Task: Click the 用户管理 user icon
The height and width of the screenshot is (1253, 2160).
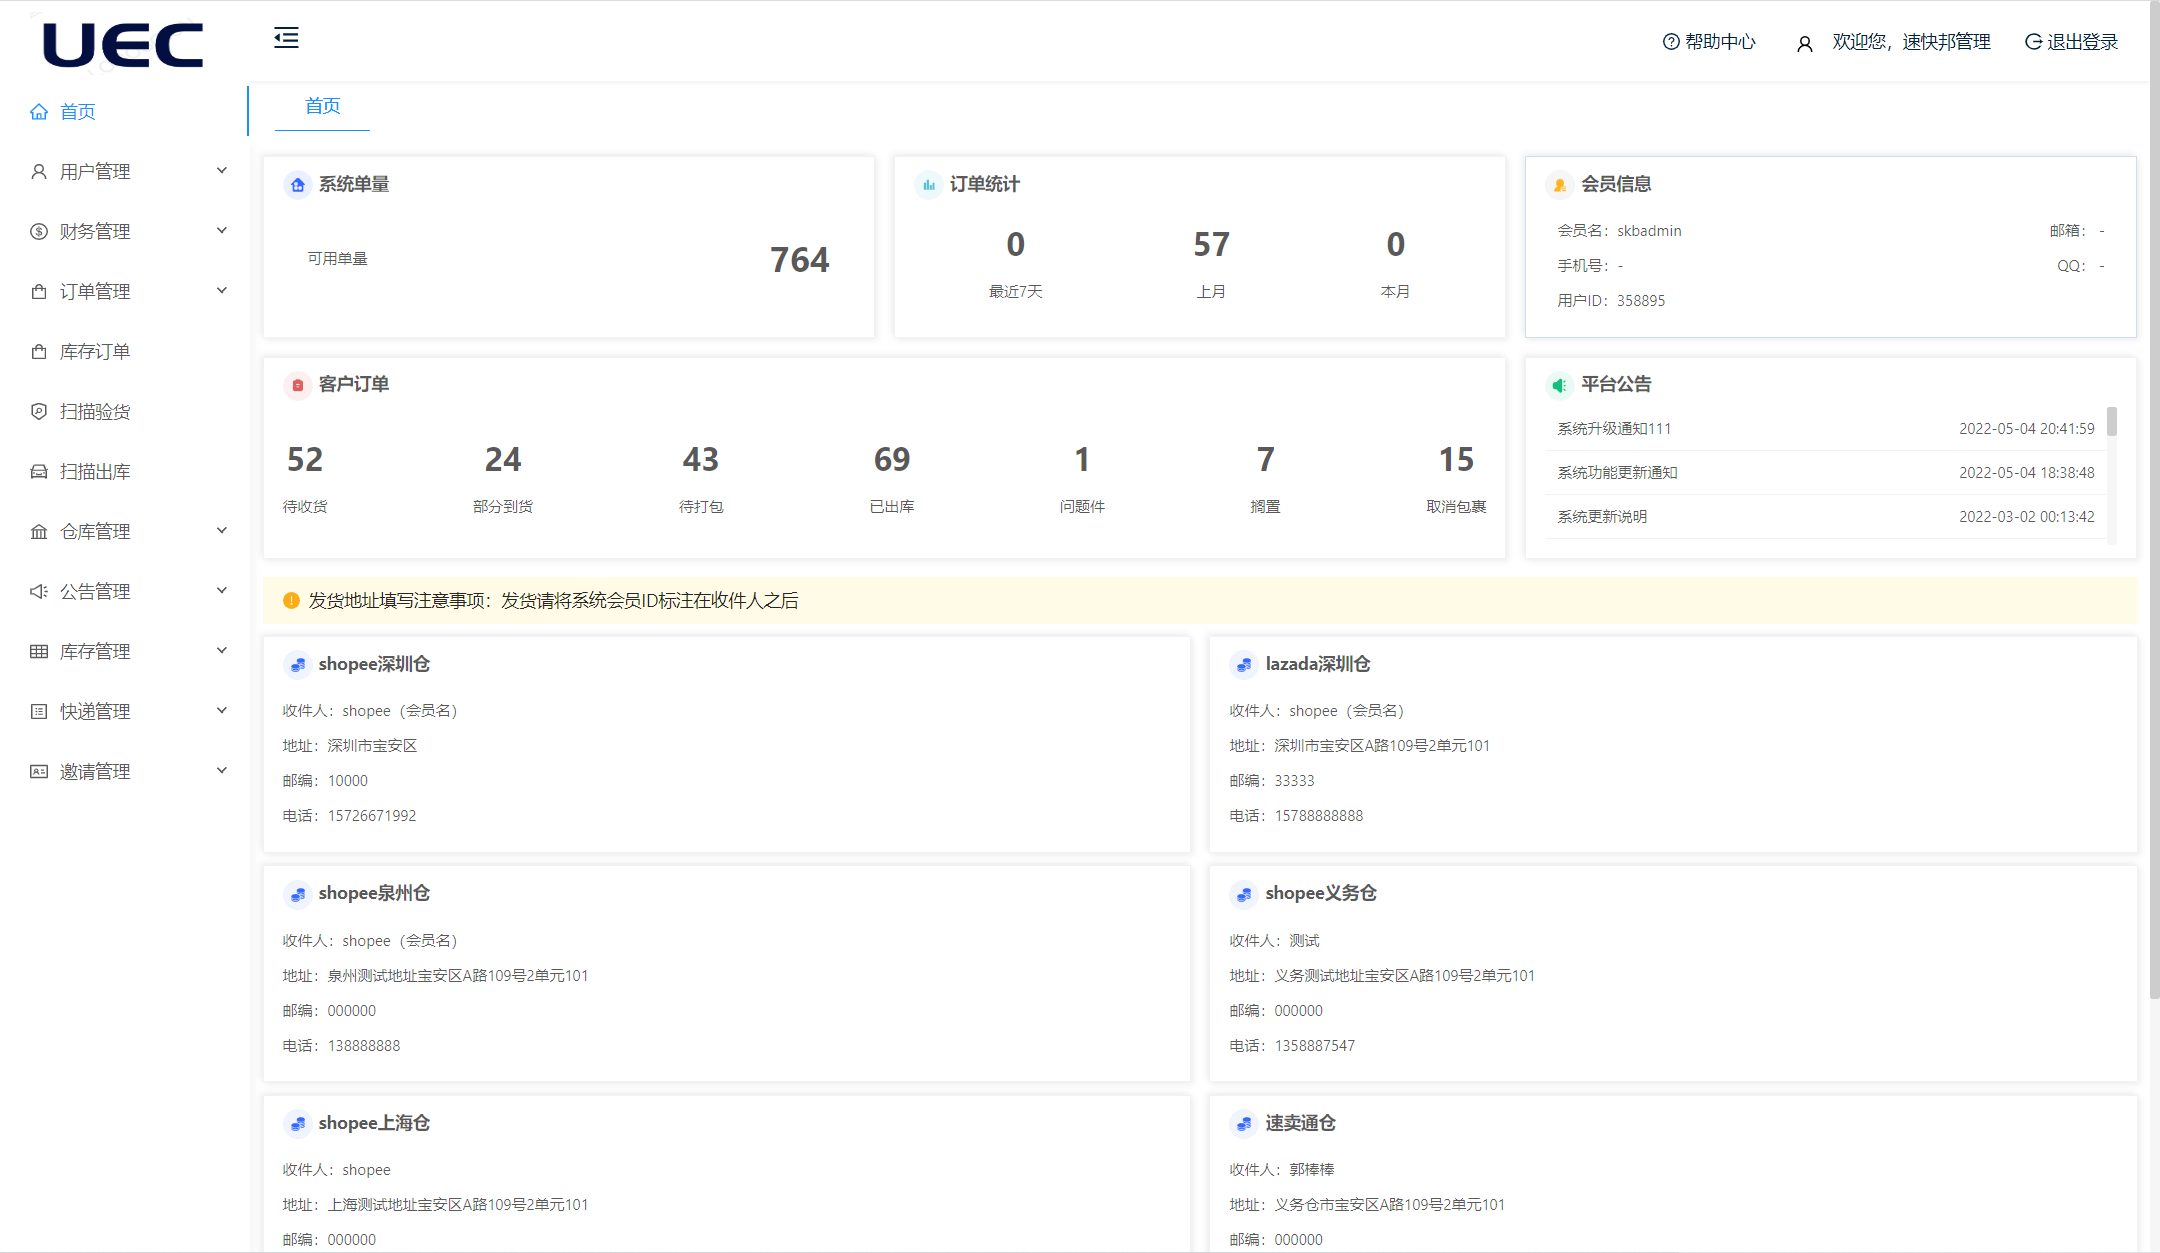Action: pyautogui.click(x=39, y=171)
